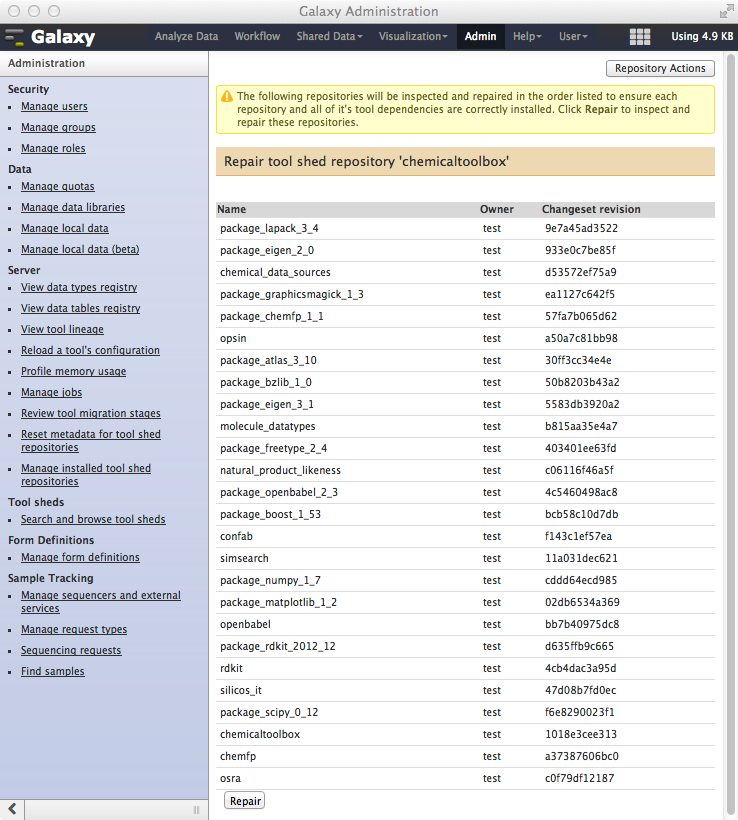Screen dimensions: 738x820
Task: Open Manage data libraries link
Action: point(73,207)
